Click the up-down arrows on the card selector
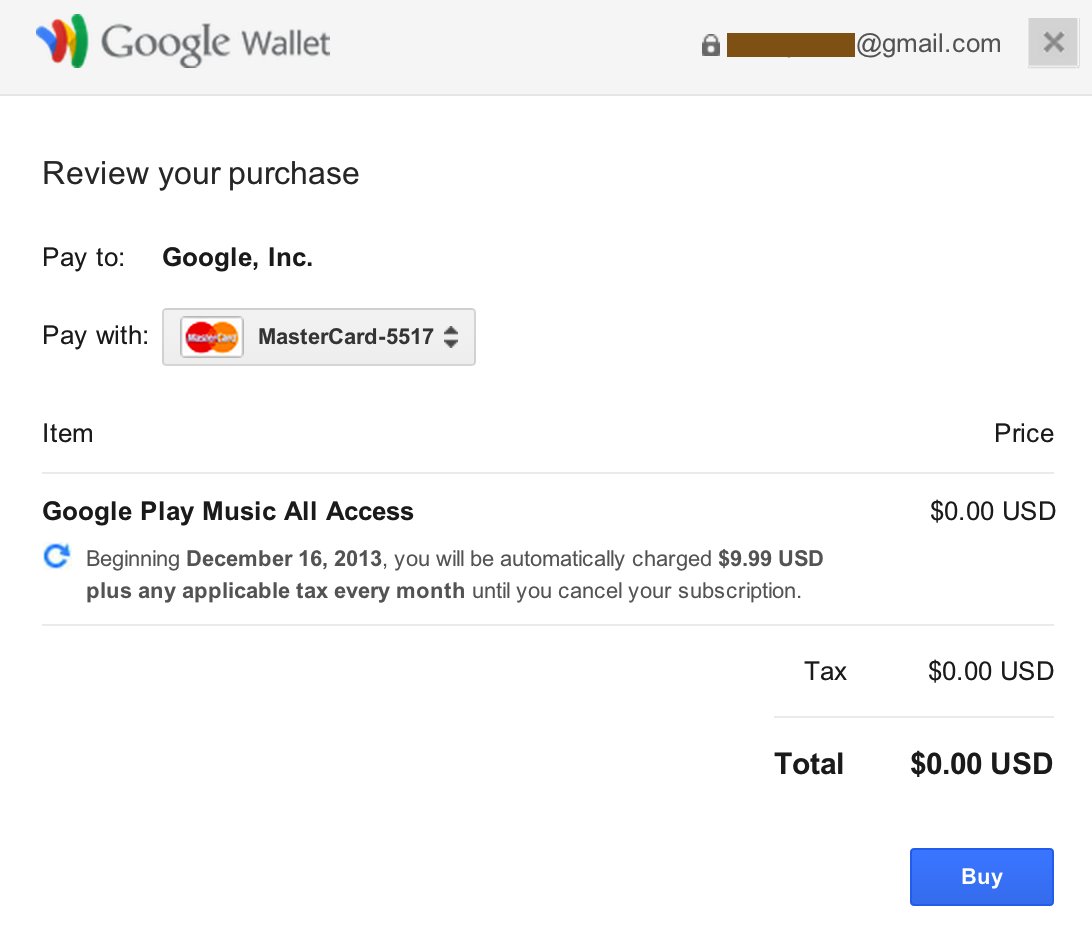Image resolution: width=1092 pixels, height=946 pixels. (451, 337)
